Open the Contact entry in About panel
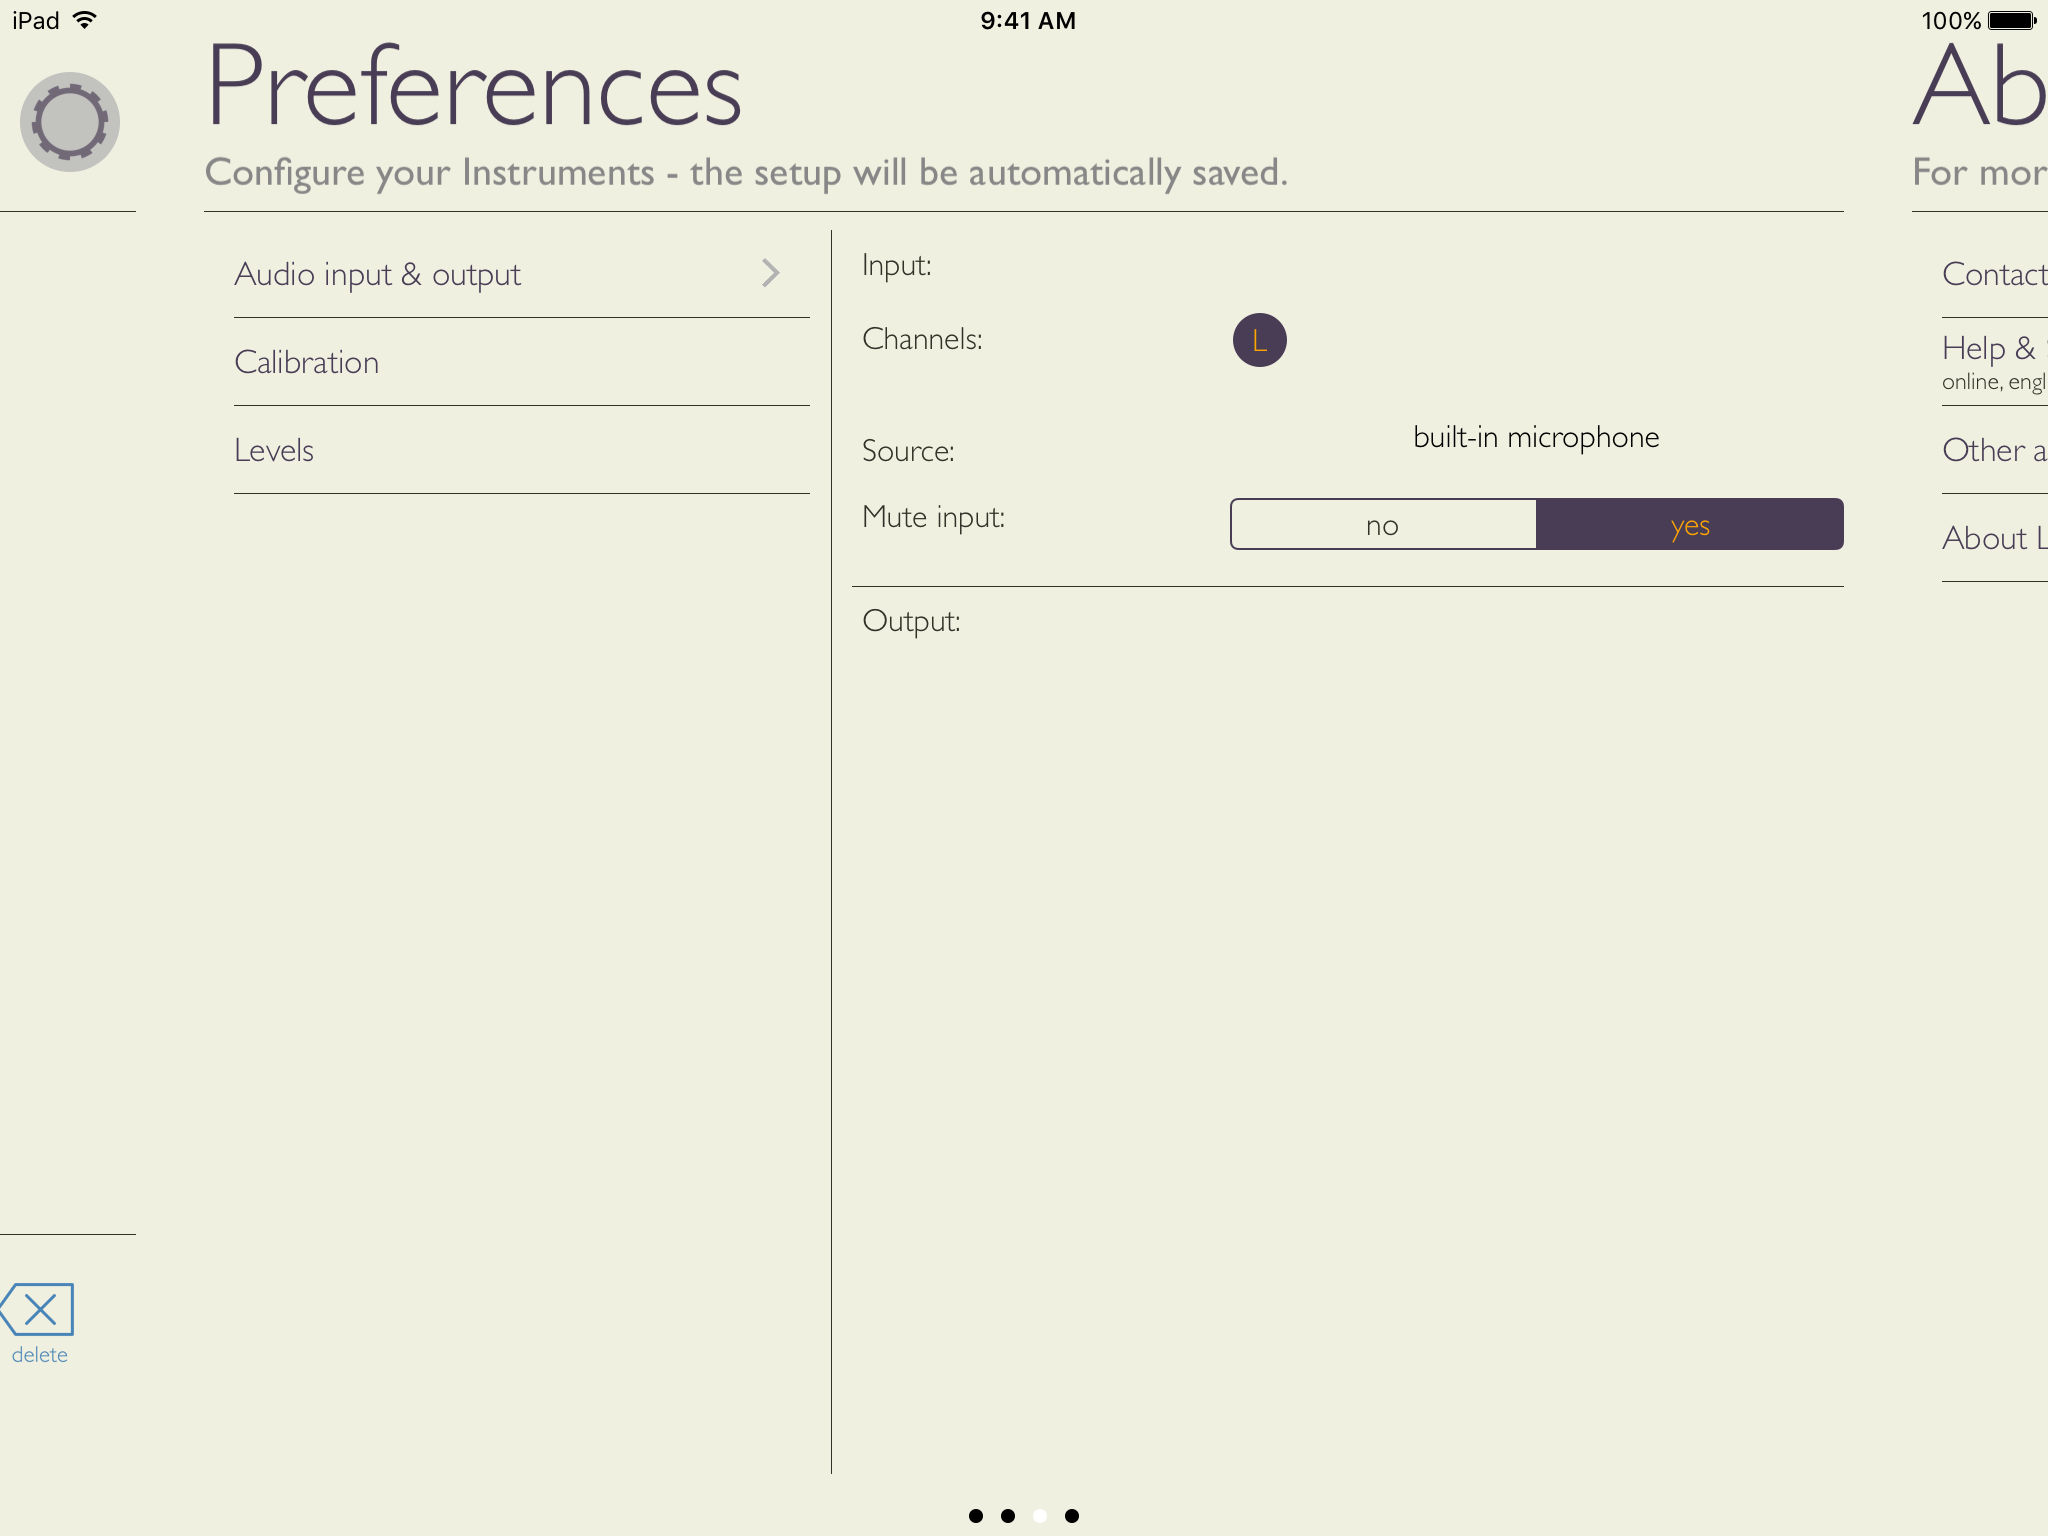Screen dimensions: 2048x1536 [1995, 274]
